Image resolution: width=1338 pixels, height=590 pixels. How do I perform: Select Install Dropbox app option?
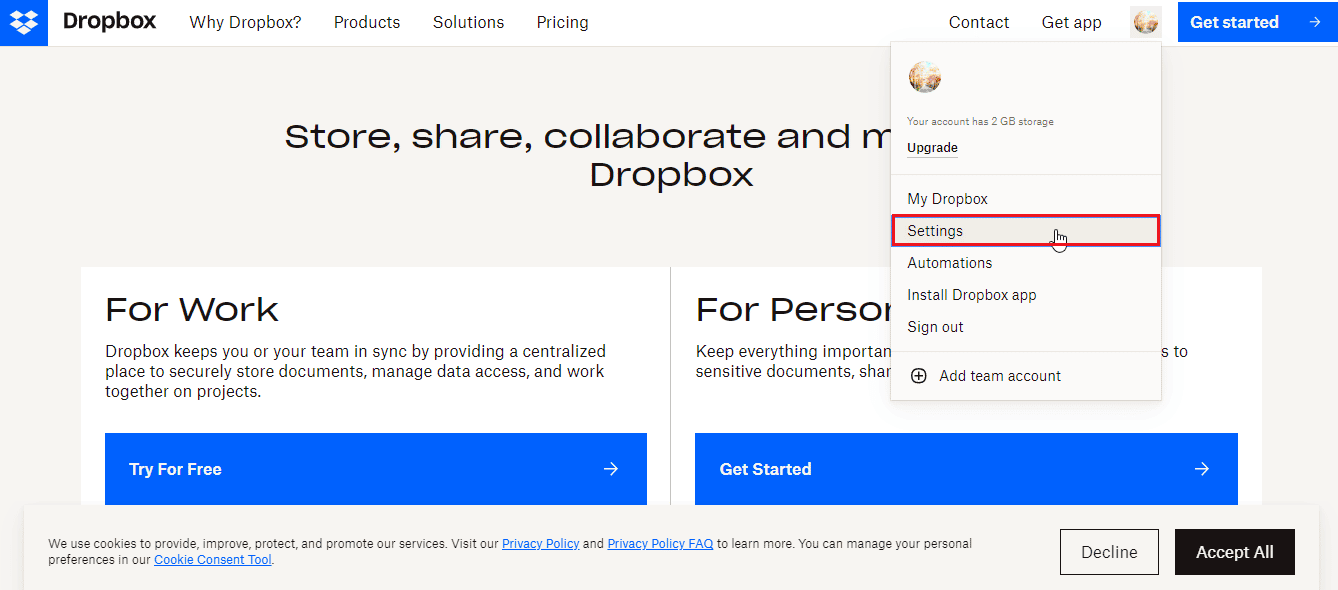coord(971,294)
